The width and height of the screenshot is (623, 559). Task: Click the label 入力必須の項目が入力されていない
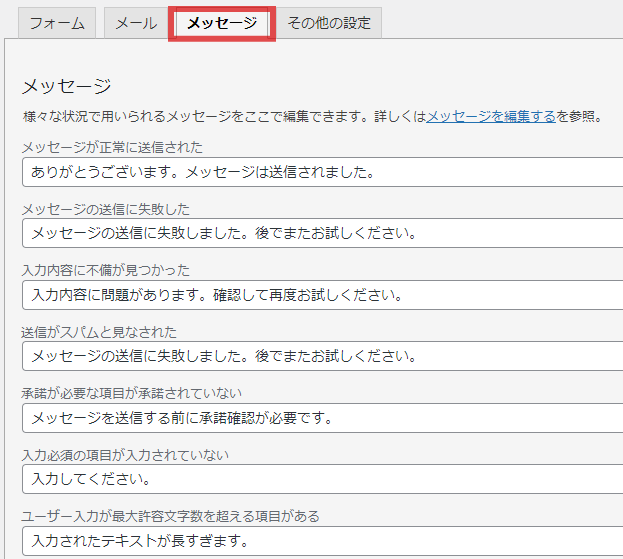pyautogui.click(x=125, y=455)
